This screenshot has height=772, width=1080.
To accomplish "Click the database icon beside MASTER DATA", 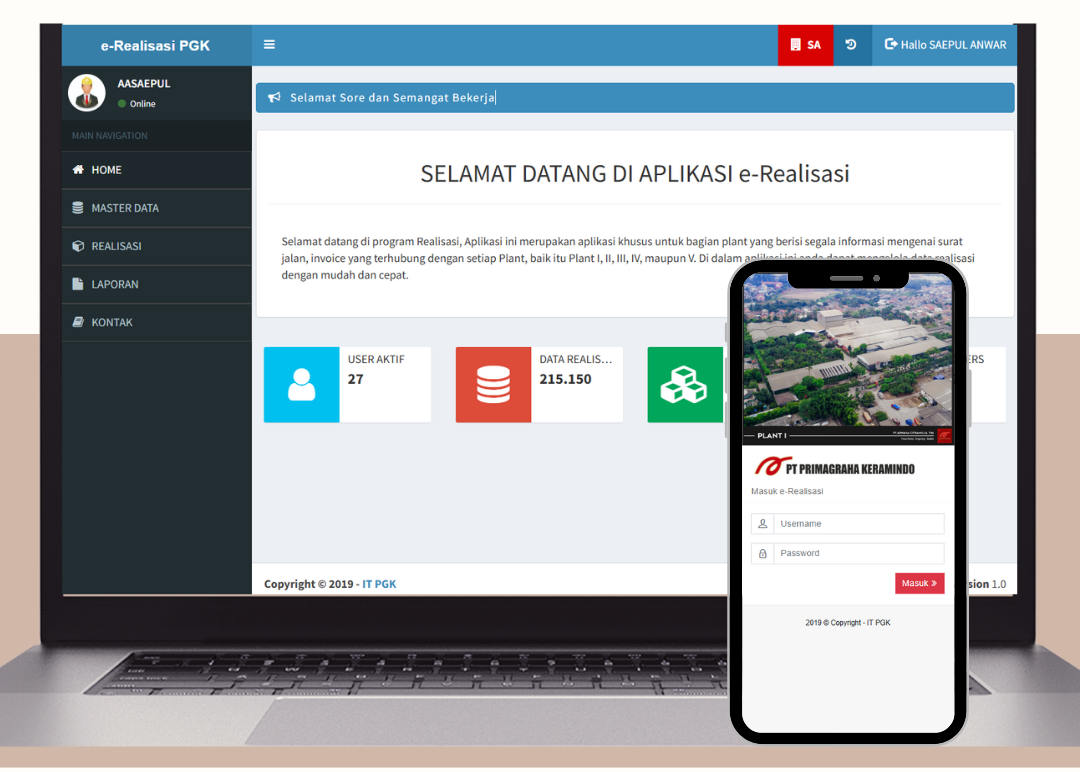I will (x=78, y=207).
